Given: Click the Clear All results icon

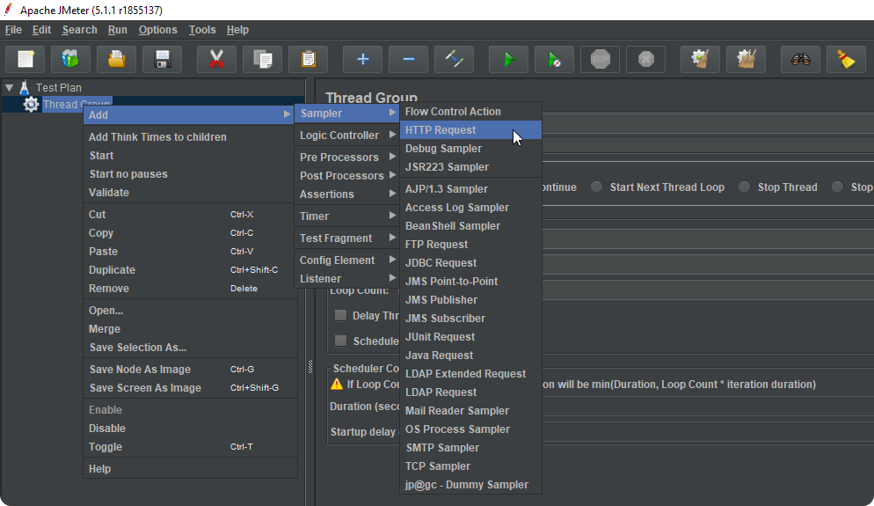Looking at the screenshot, I should 746,59.
